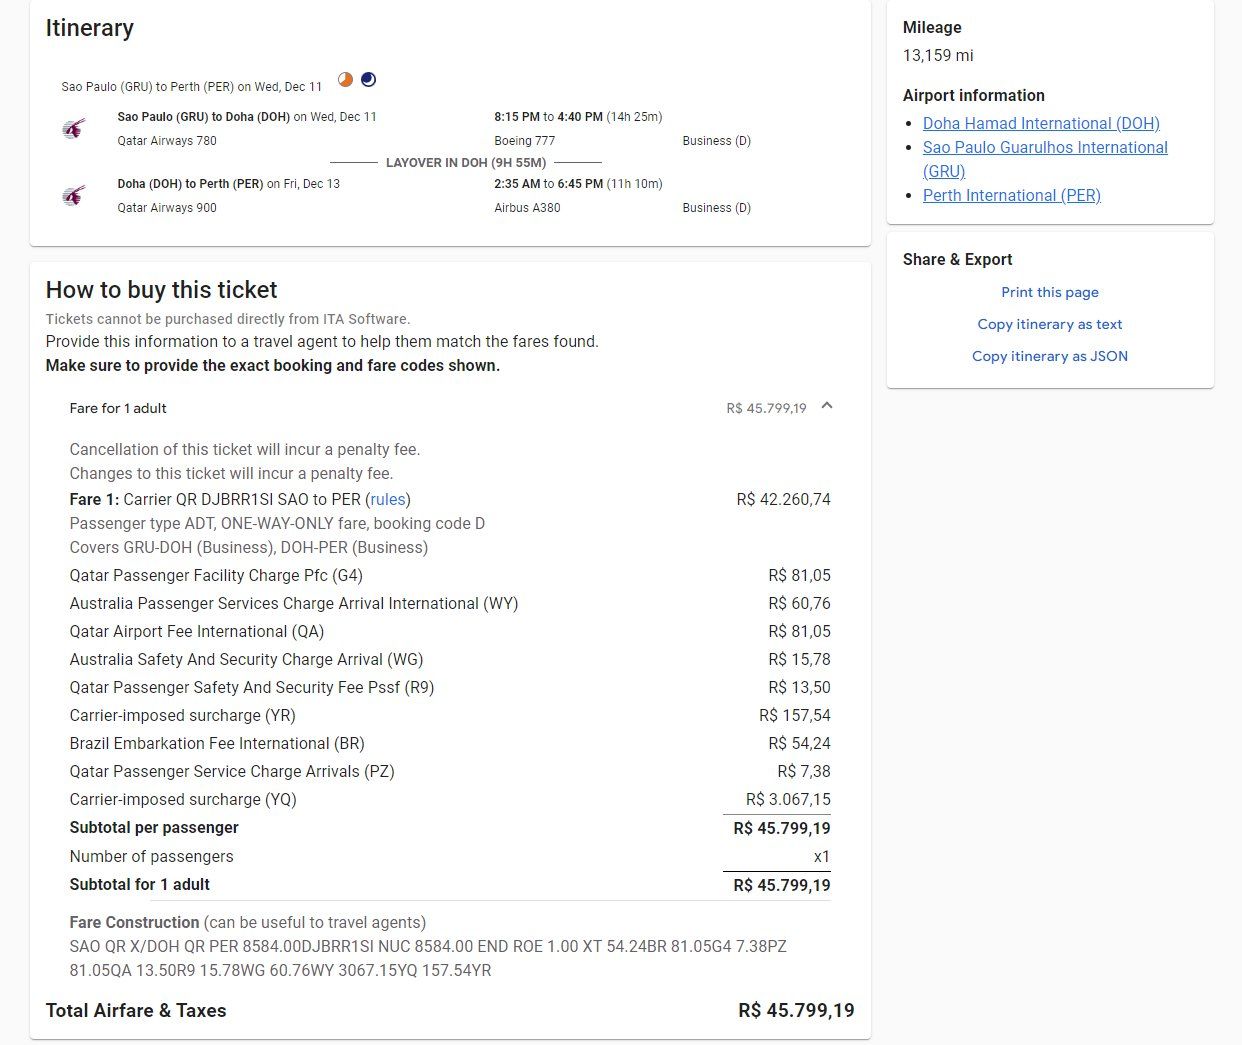Click Qatar Passenger Safety And Security Fee (R9)
1242x1045 pixels.
click(x=252, y=687)
